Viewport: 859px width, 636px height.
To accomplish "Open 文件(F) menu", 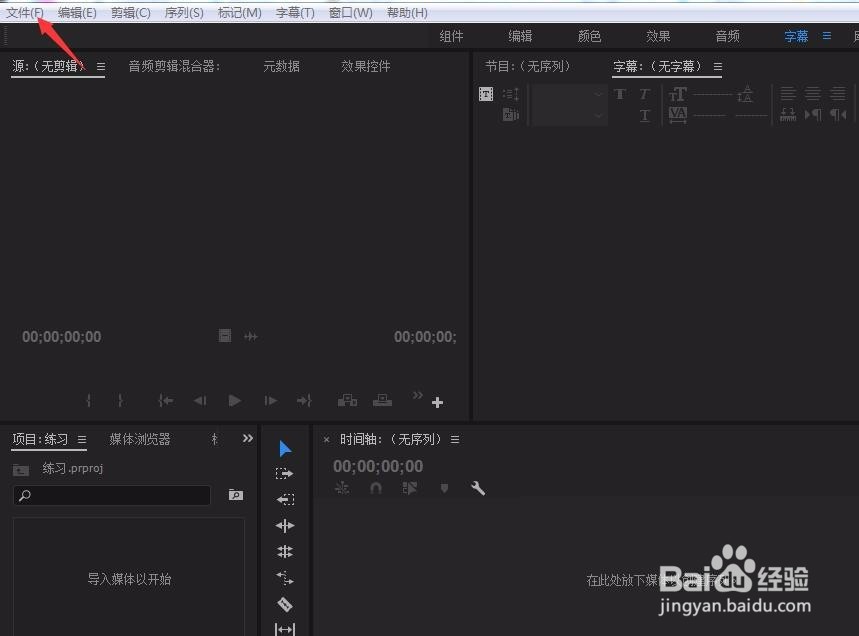I will click(25, 13).
